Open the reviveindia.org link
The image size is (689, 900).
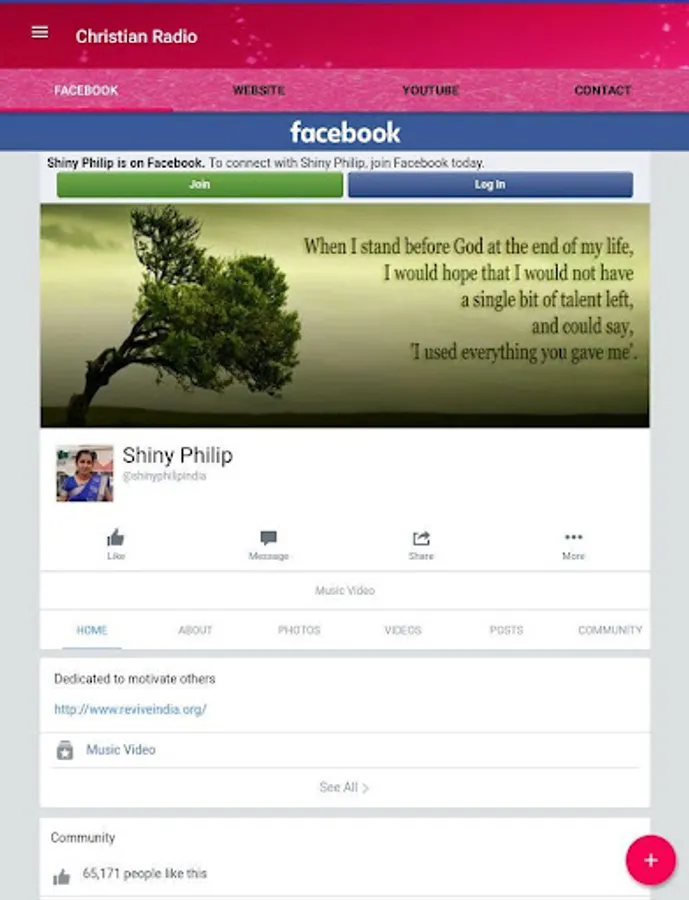click(x=130, y=709)
